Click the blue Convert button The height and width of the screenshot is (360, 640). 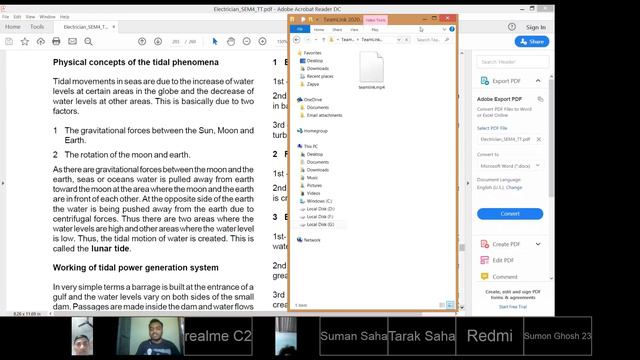point(510,213)
